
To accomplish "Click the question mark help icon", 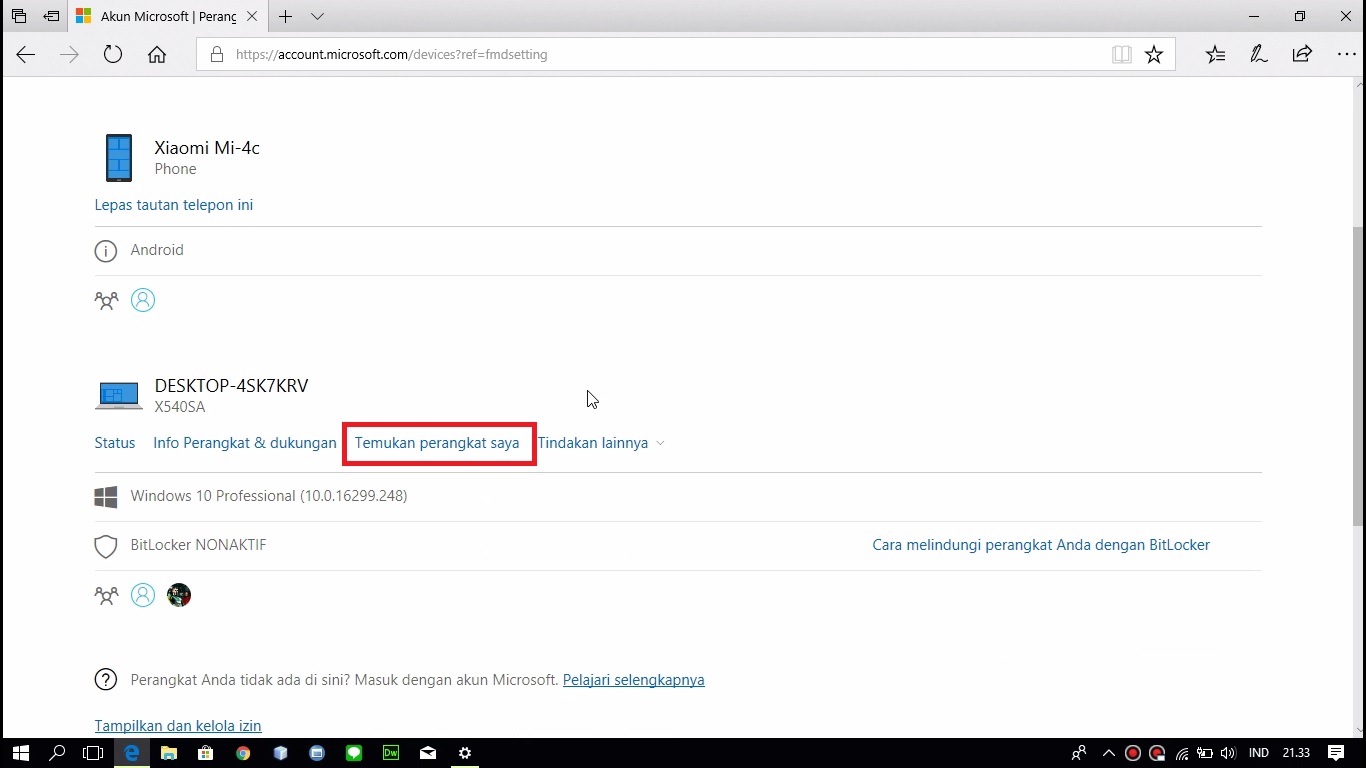I will [x=106, y=680].
